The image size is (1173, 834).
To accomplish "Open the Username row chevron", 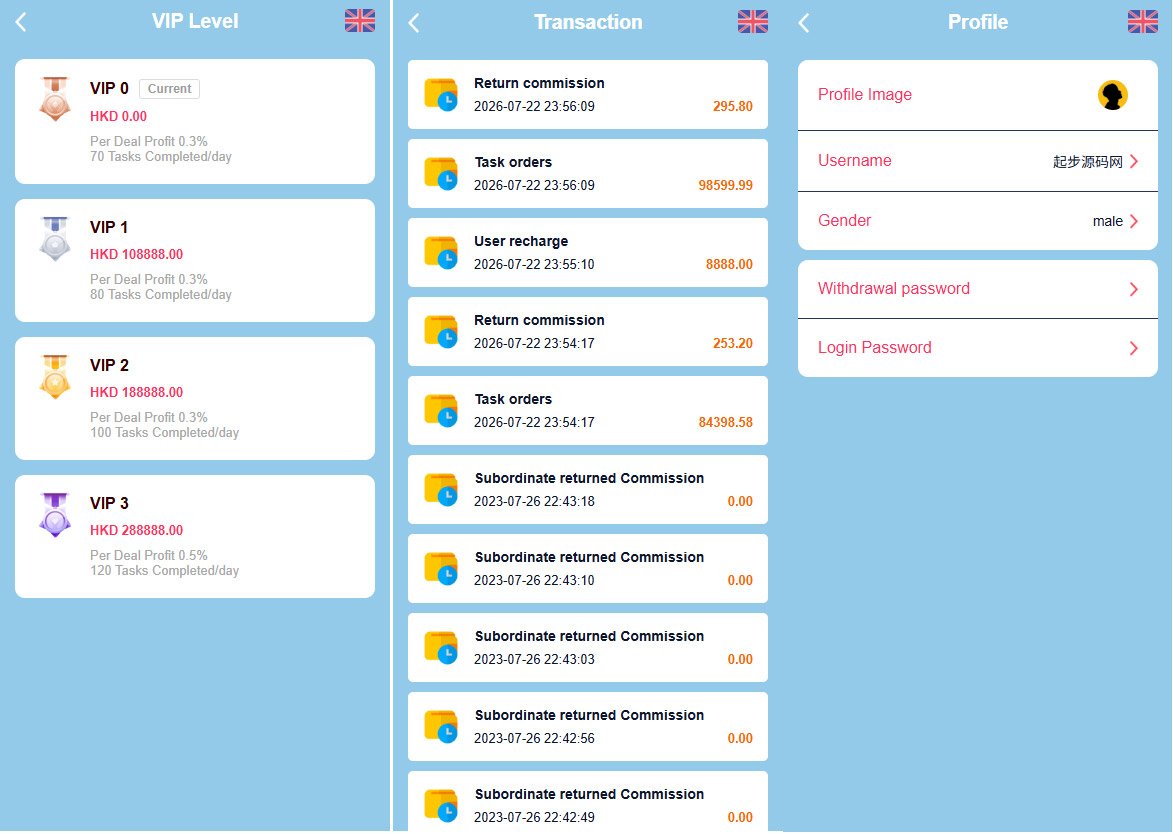I will point(1134,161).
